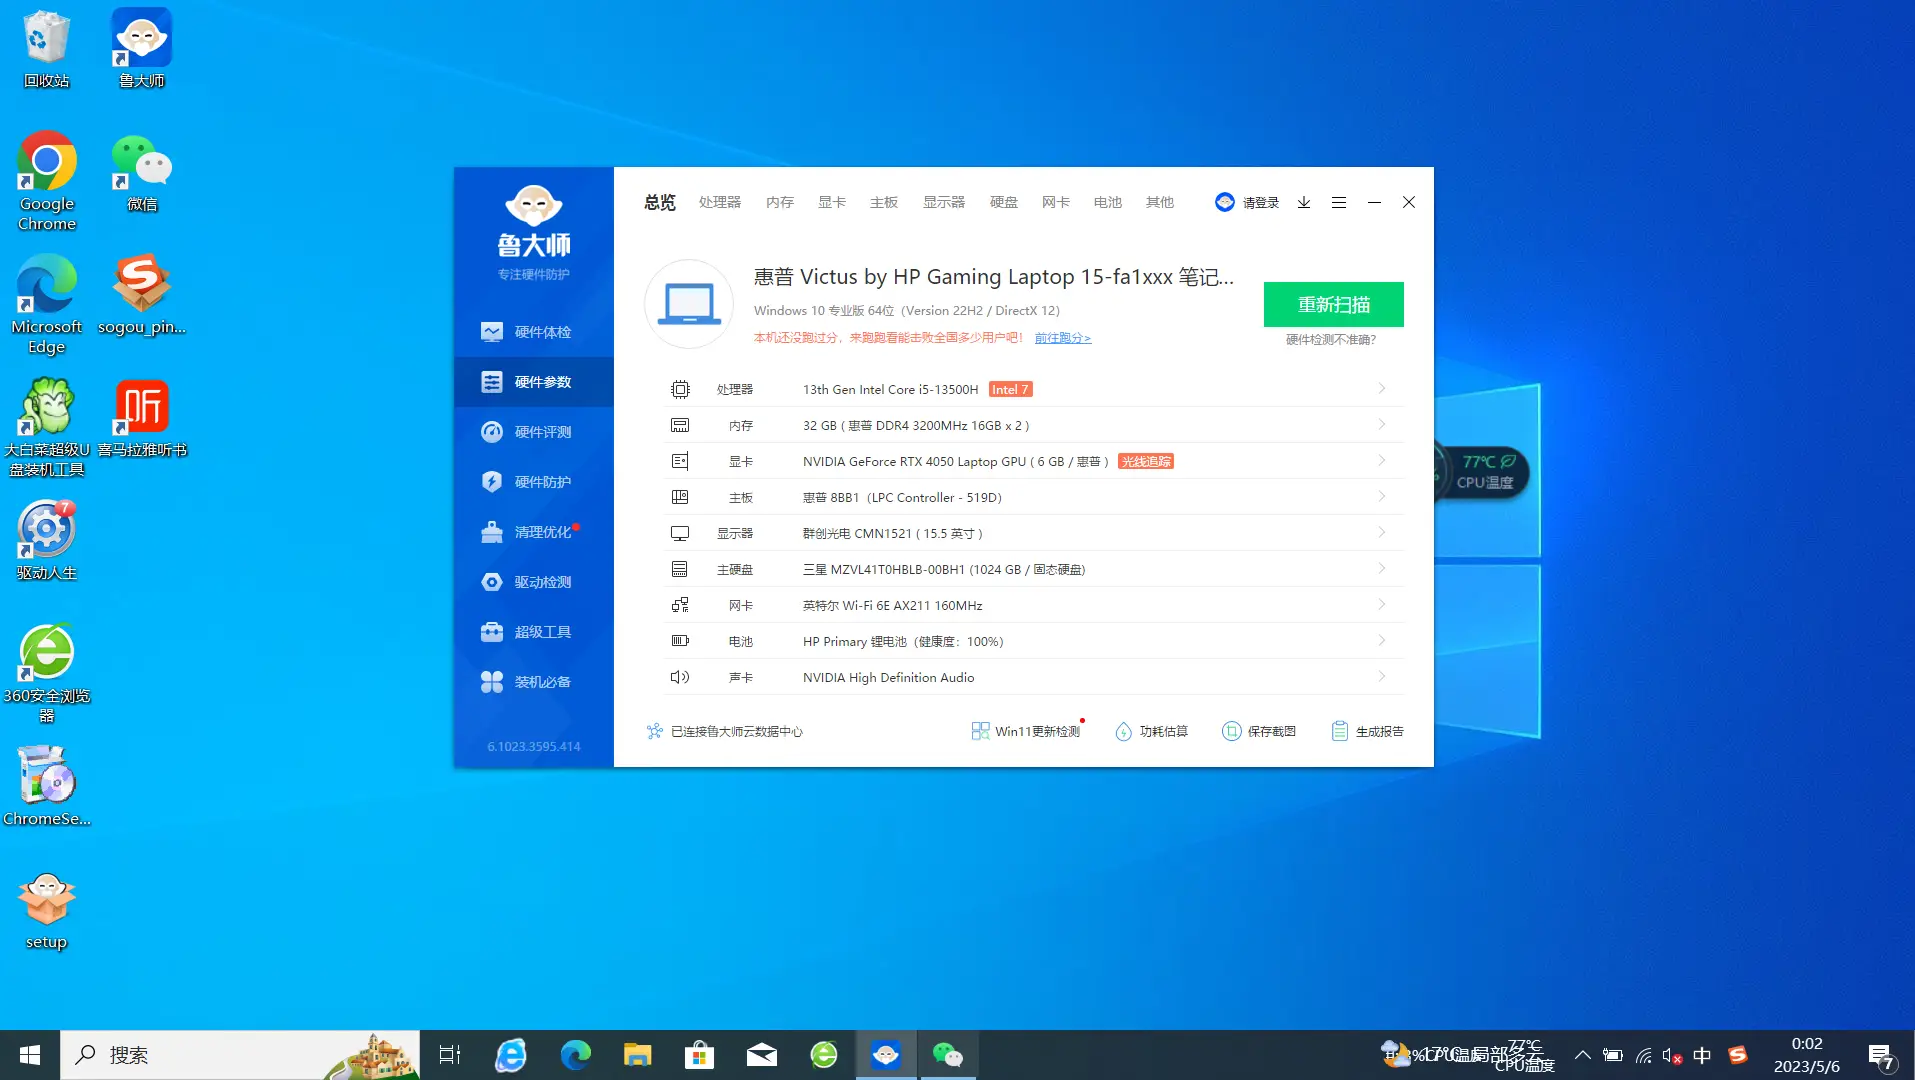Click the 显卡 graphics card icon
The image size is (1915, 1080).
pos(680,461)
